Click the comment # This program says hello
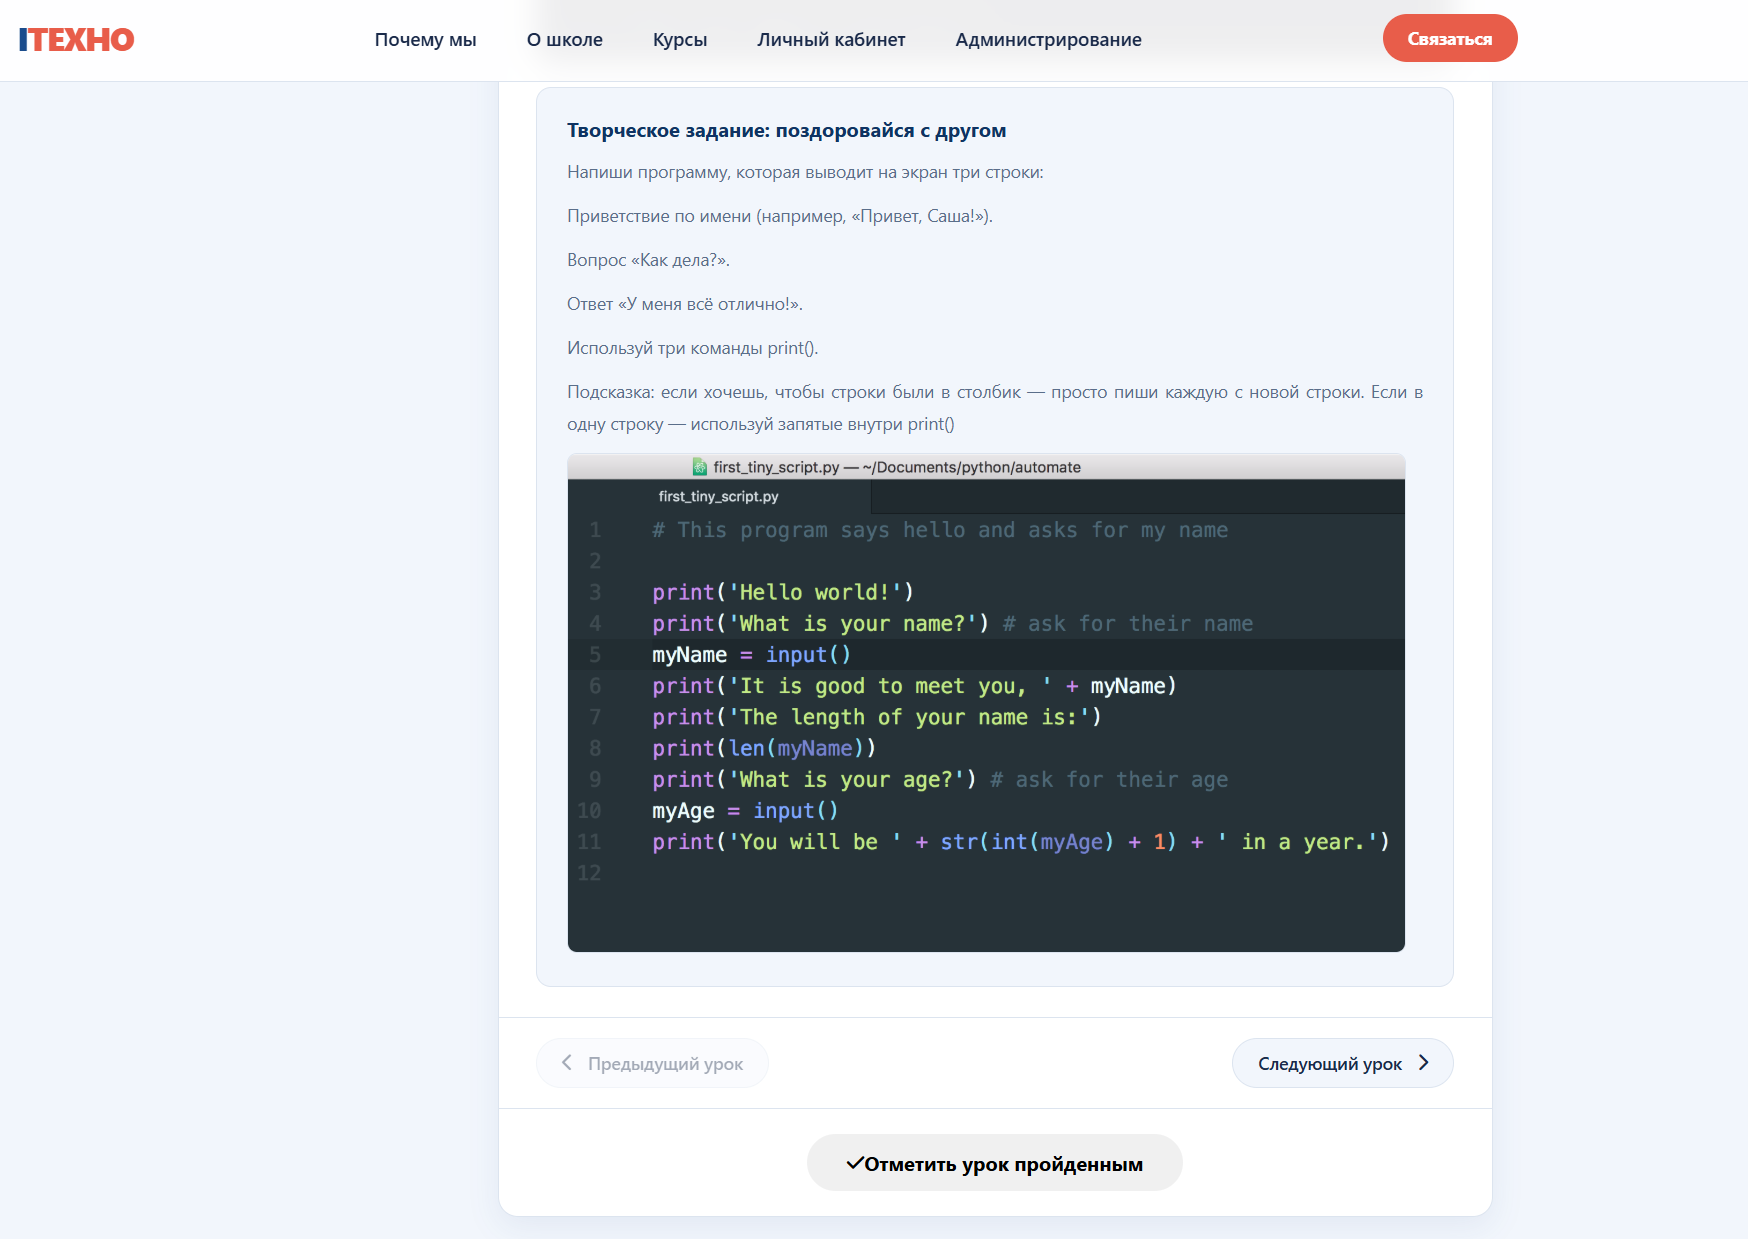The width and height of the screenshot is (1748, 1239). point(940,530)
